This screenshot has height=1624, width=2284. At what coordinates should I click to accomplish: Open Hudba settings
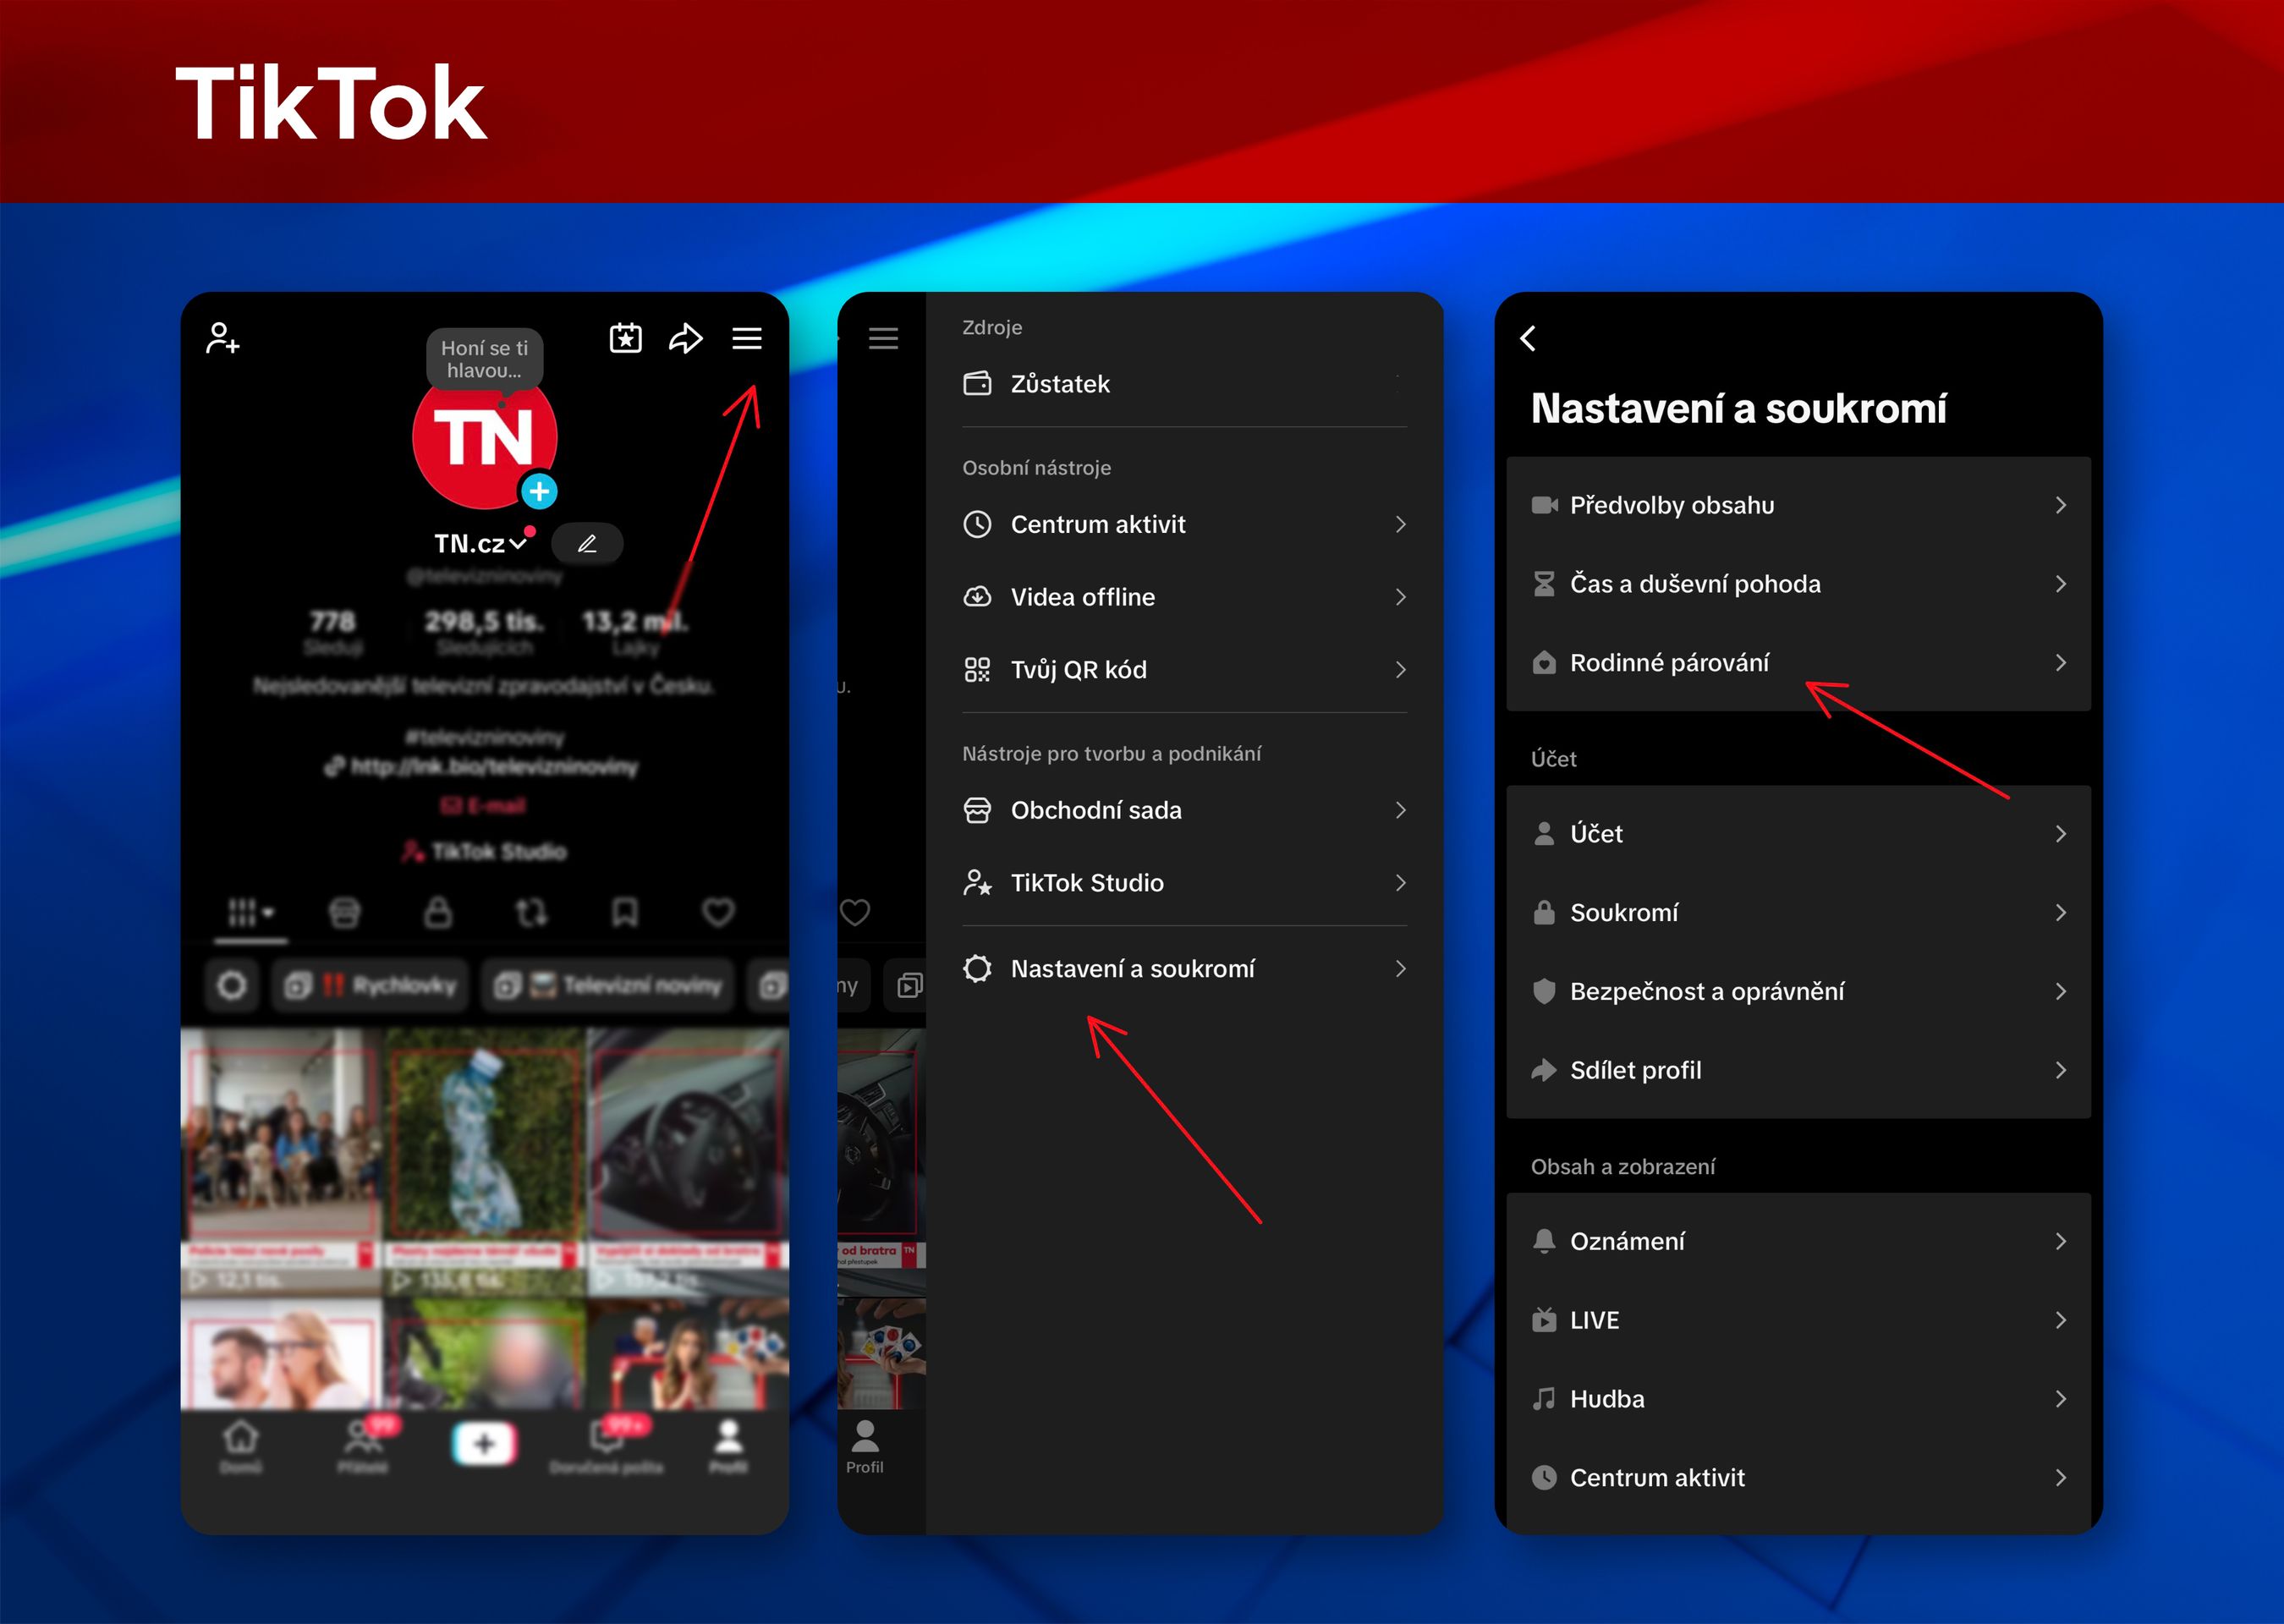(x=1798, y=1399)
